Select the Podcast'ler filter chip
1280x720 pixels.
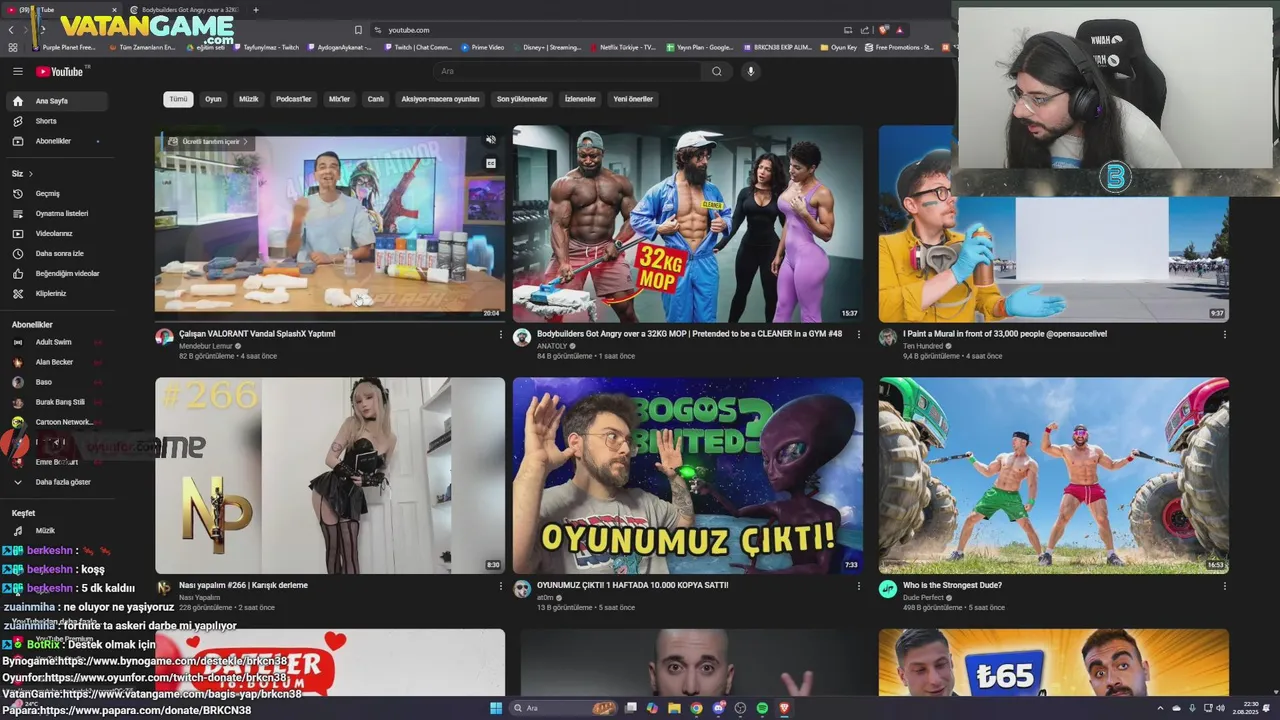pos(294,99)
